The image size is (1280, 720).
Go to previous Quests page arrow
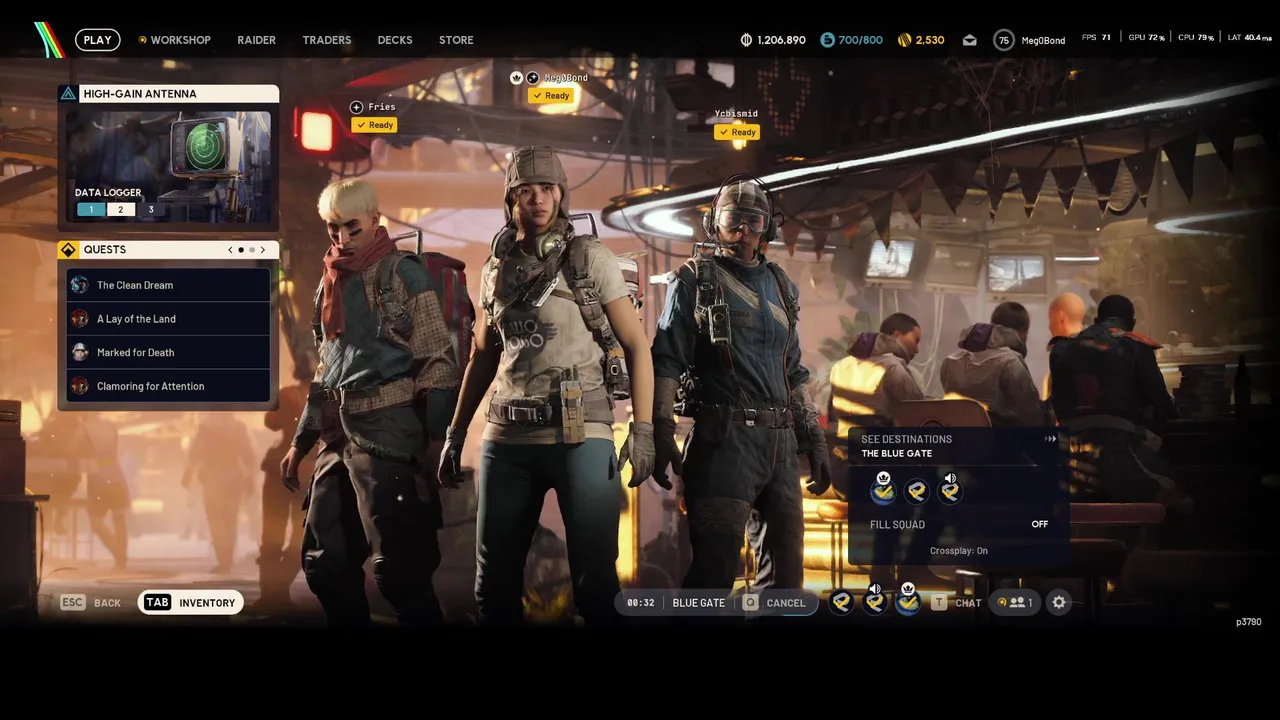(x=230, y=250)
